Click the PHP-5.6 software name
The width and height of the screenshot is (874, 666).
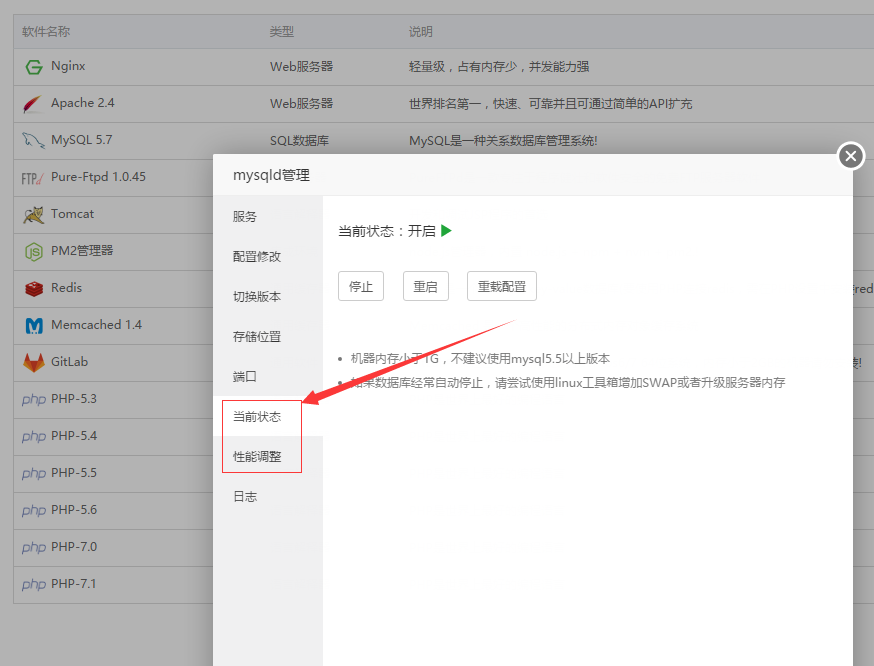point(74,510)
